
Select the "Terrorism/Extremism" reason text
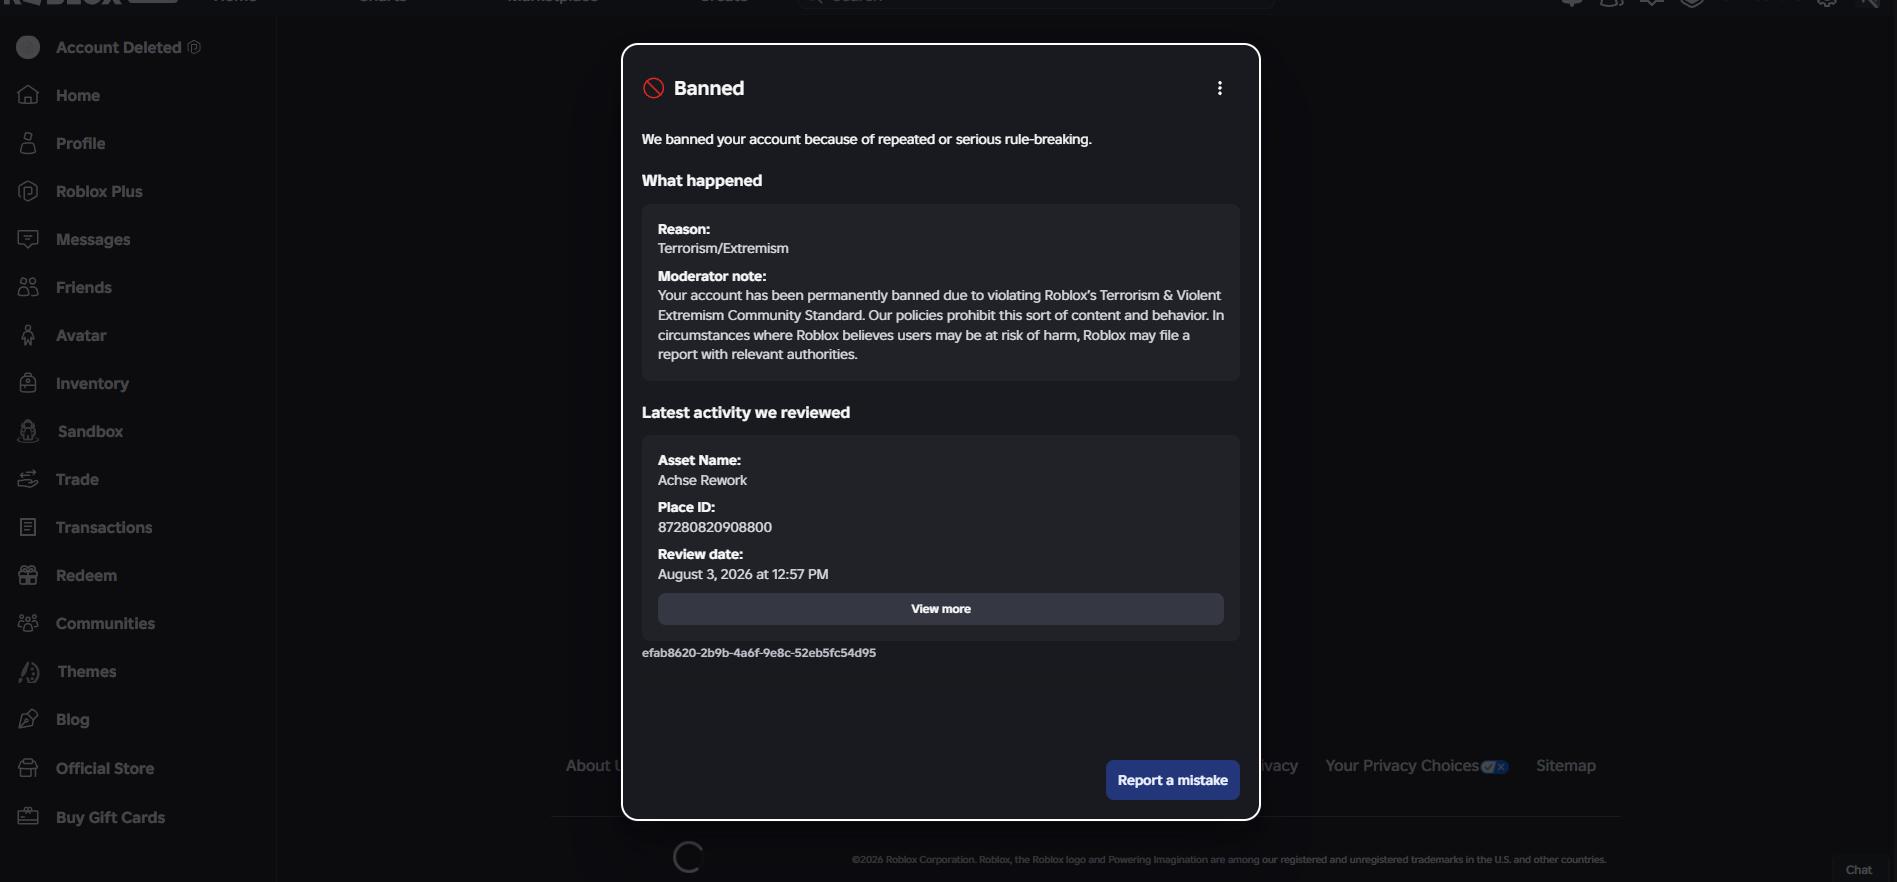(723, 248)
